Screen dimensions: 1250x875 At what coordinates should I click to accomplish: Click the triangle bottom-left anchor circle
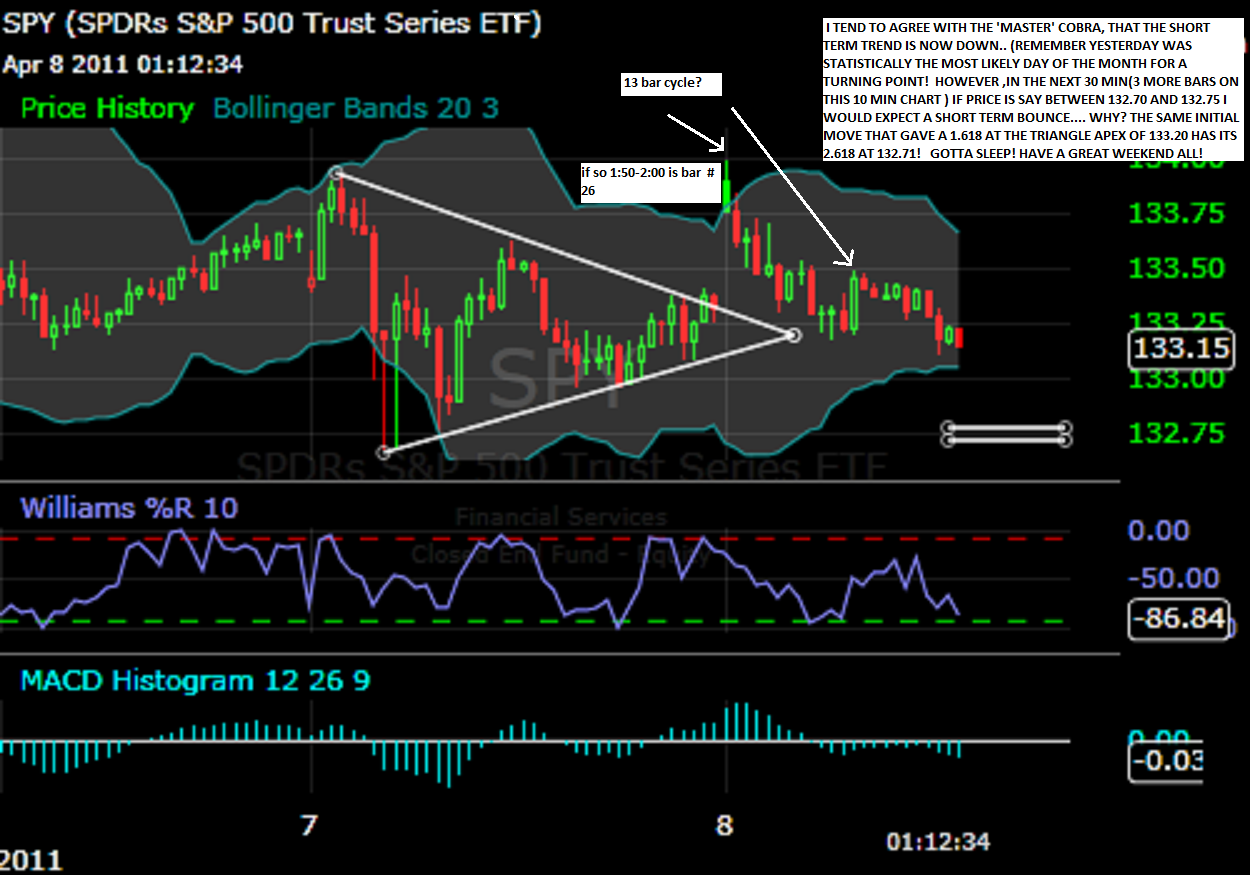click(x=384, y=452)
